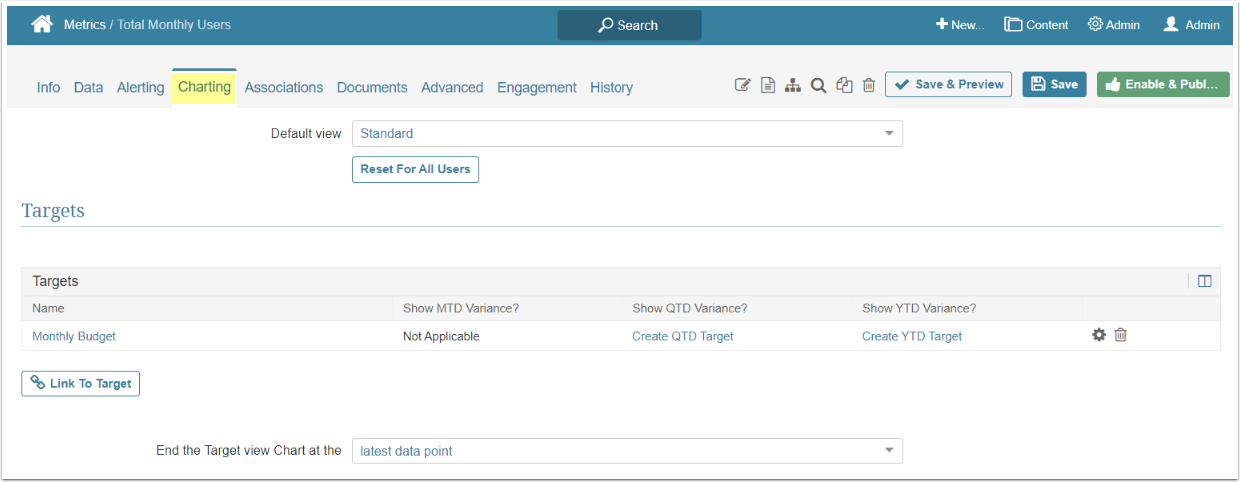
Task: Open the New menu in header
Action: [959, 25]
